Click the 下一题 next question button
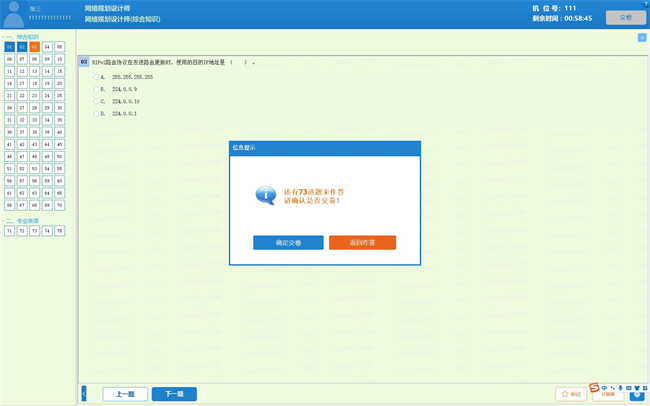The width and height of the screenshot is (650, 406). tap(174, 394)
